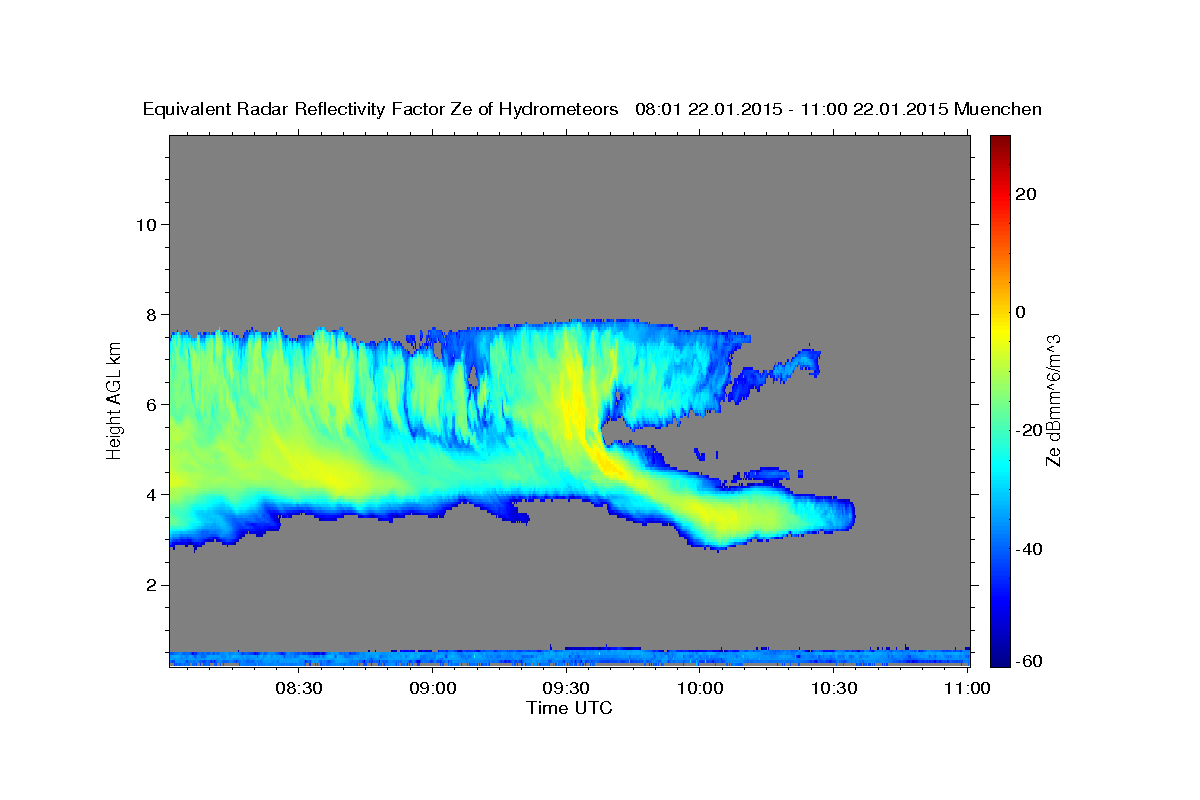Viewport: 1200px width, 800px height.
Task: Click the height tick label 8
Action: tap(151, 314)
